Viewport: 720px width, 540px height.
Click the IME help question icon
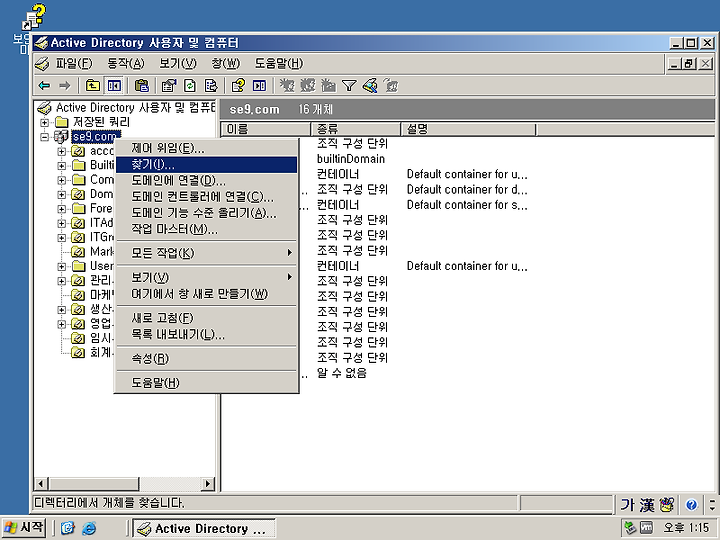point(691,505)
